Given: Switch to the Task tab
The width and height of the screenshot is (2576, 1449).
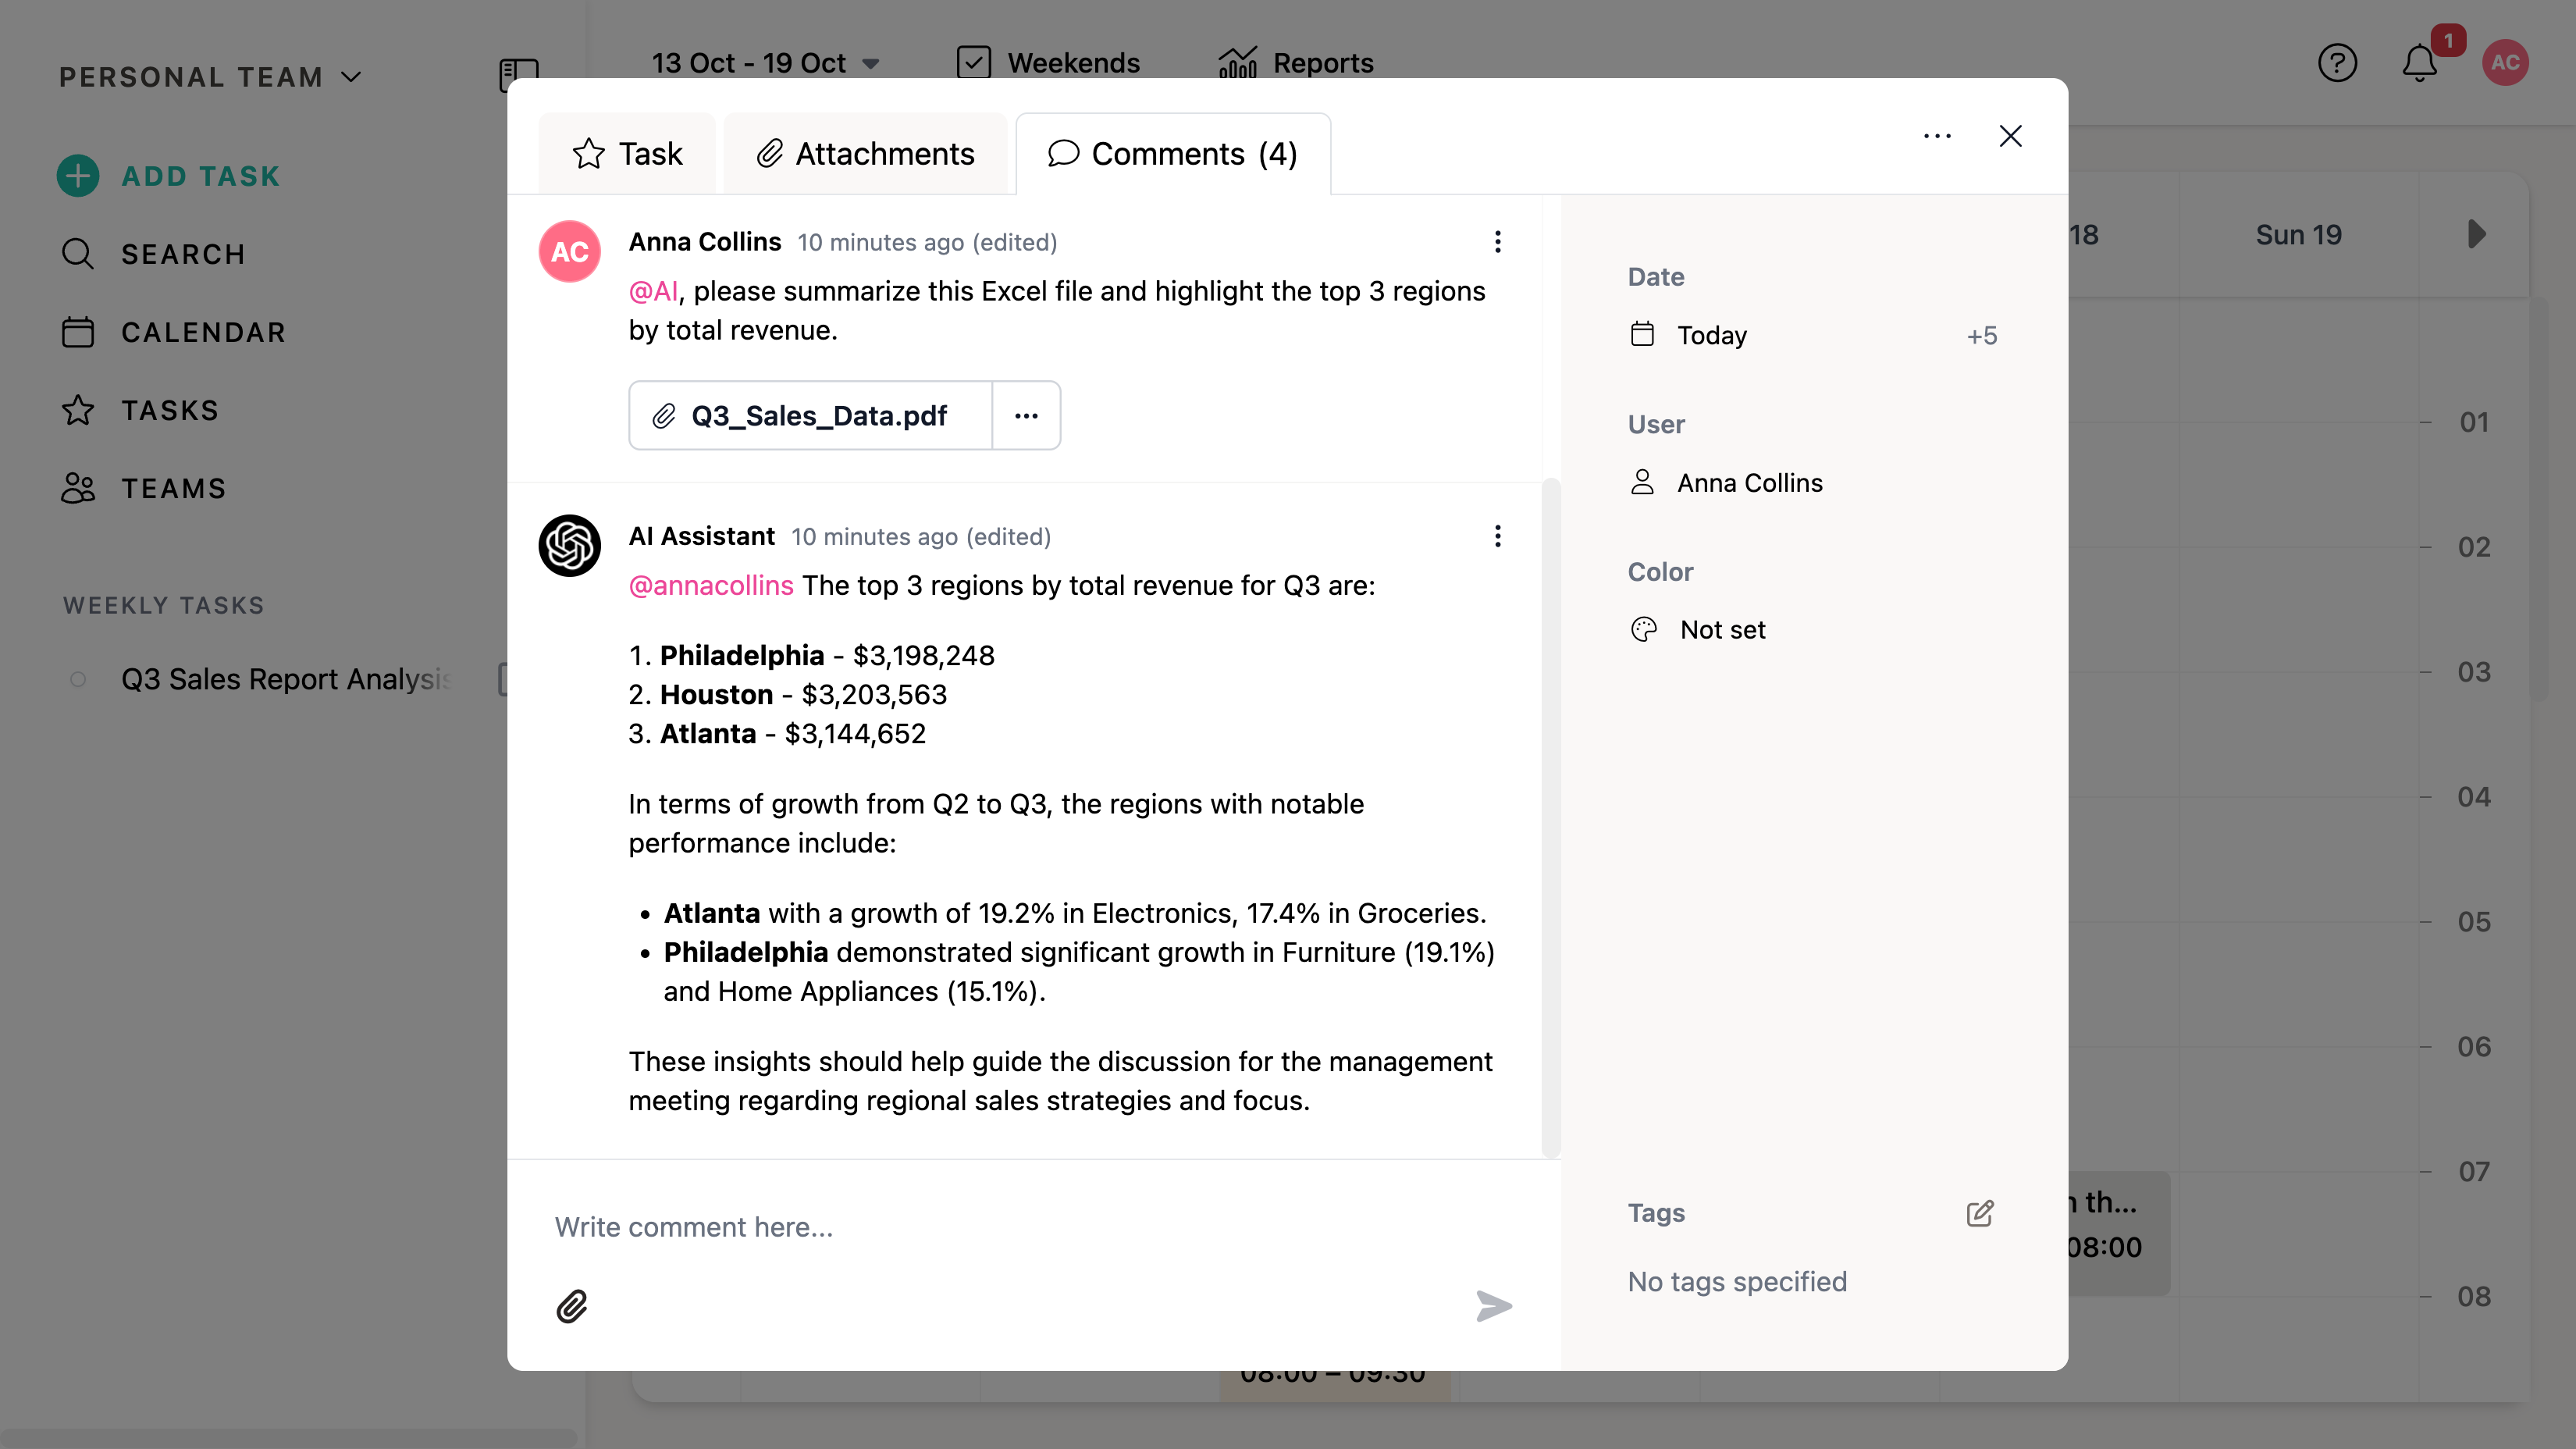Looking at the screenshot, I should point(627,154).
